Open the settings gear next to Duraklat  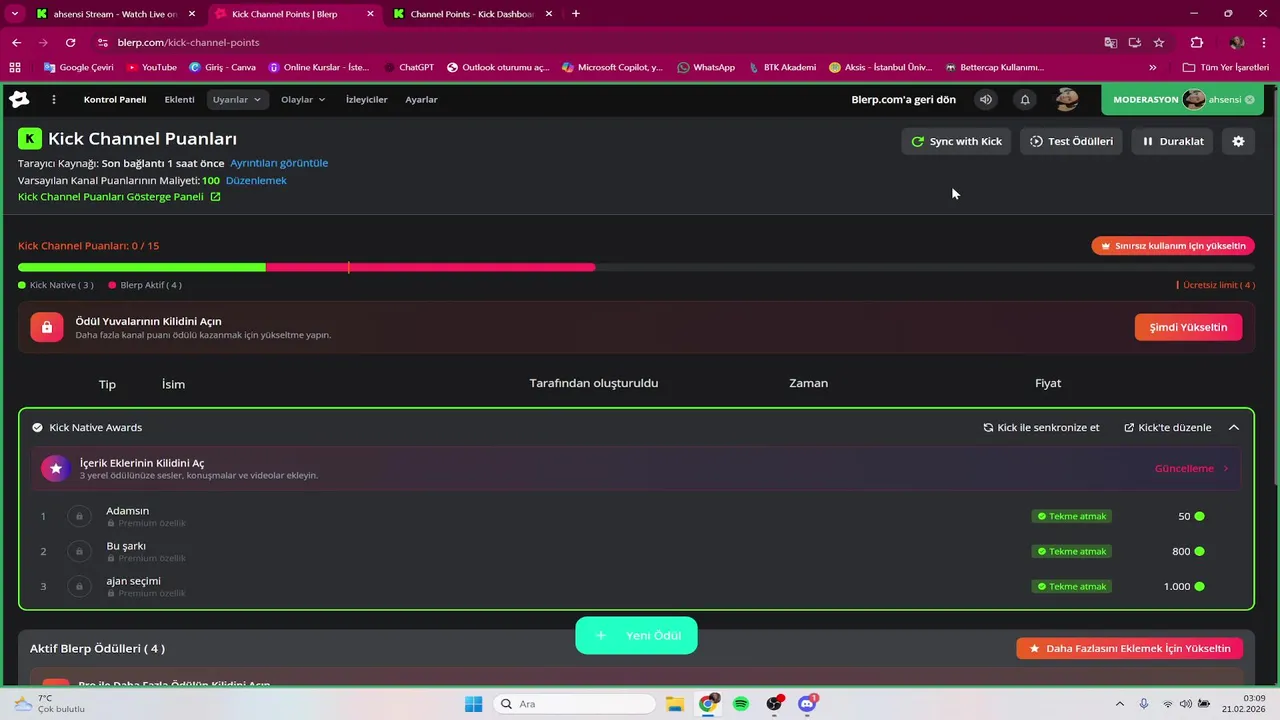click(x=1238, y=141)
